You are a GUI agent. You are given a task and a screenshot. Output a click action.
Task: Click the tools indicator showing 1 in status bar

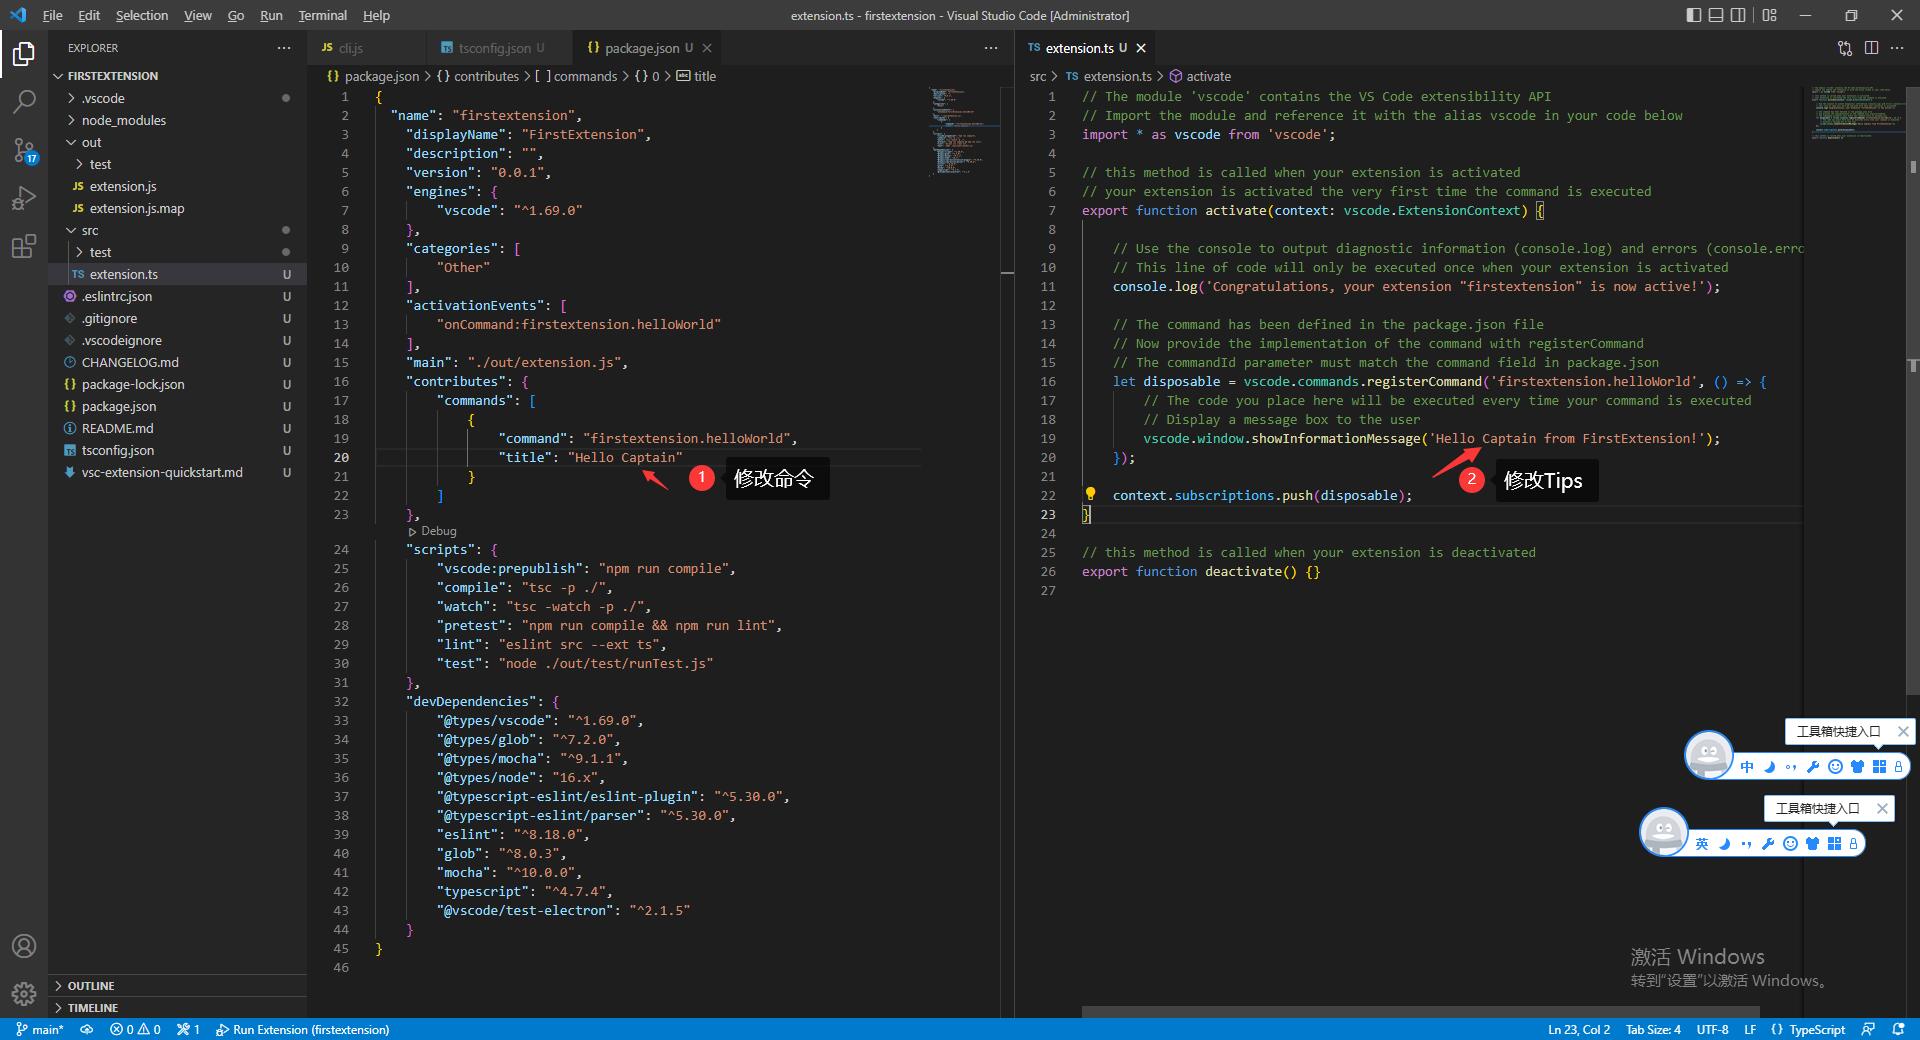(x=188, y=1029)
